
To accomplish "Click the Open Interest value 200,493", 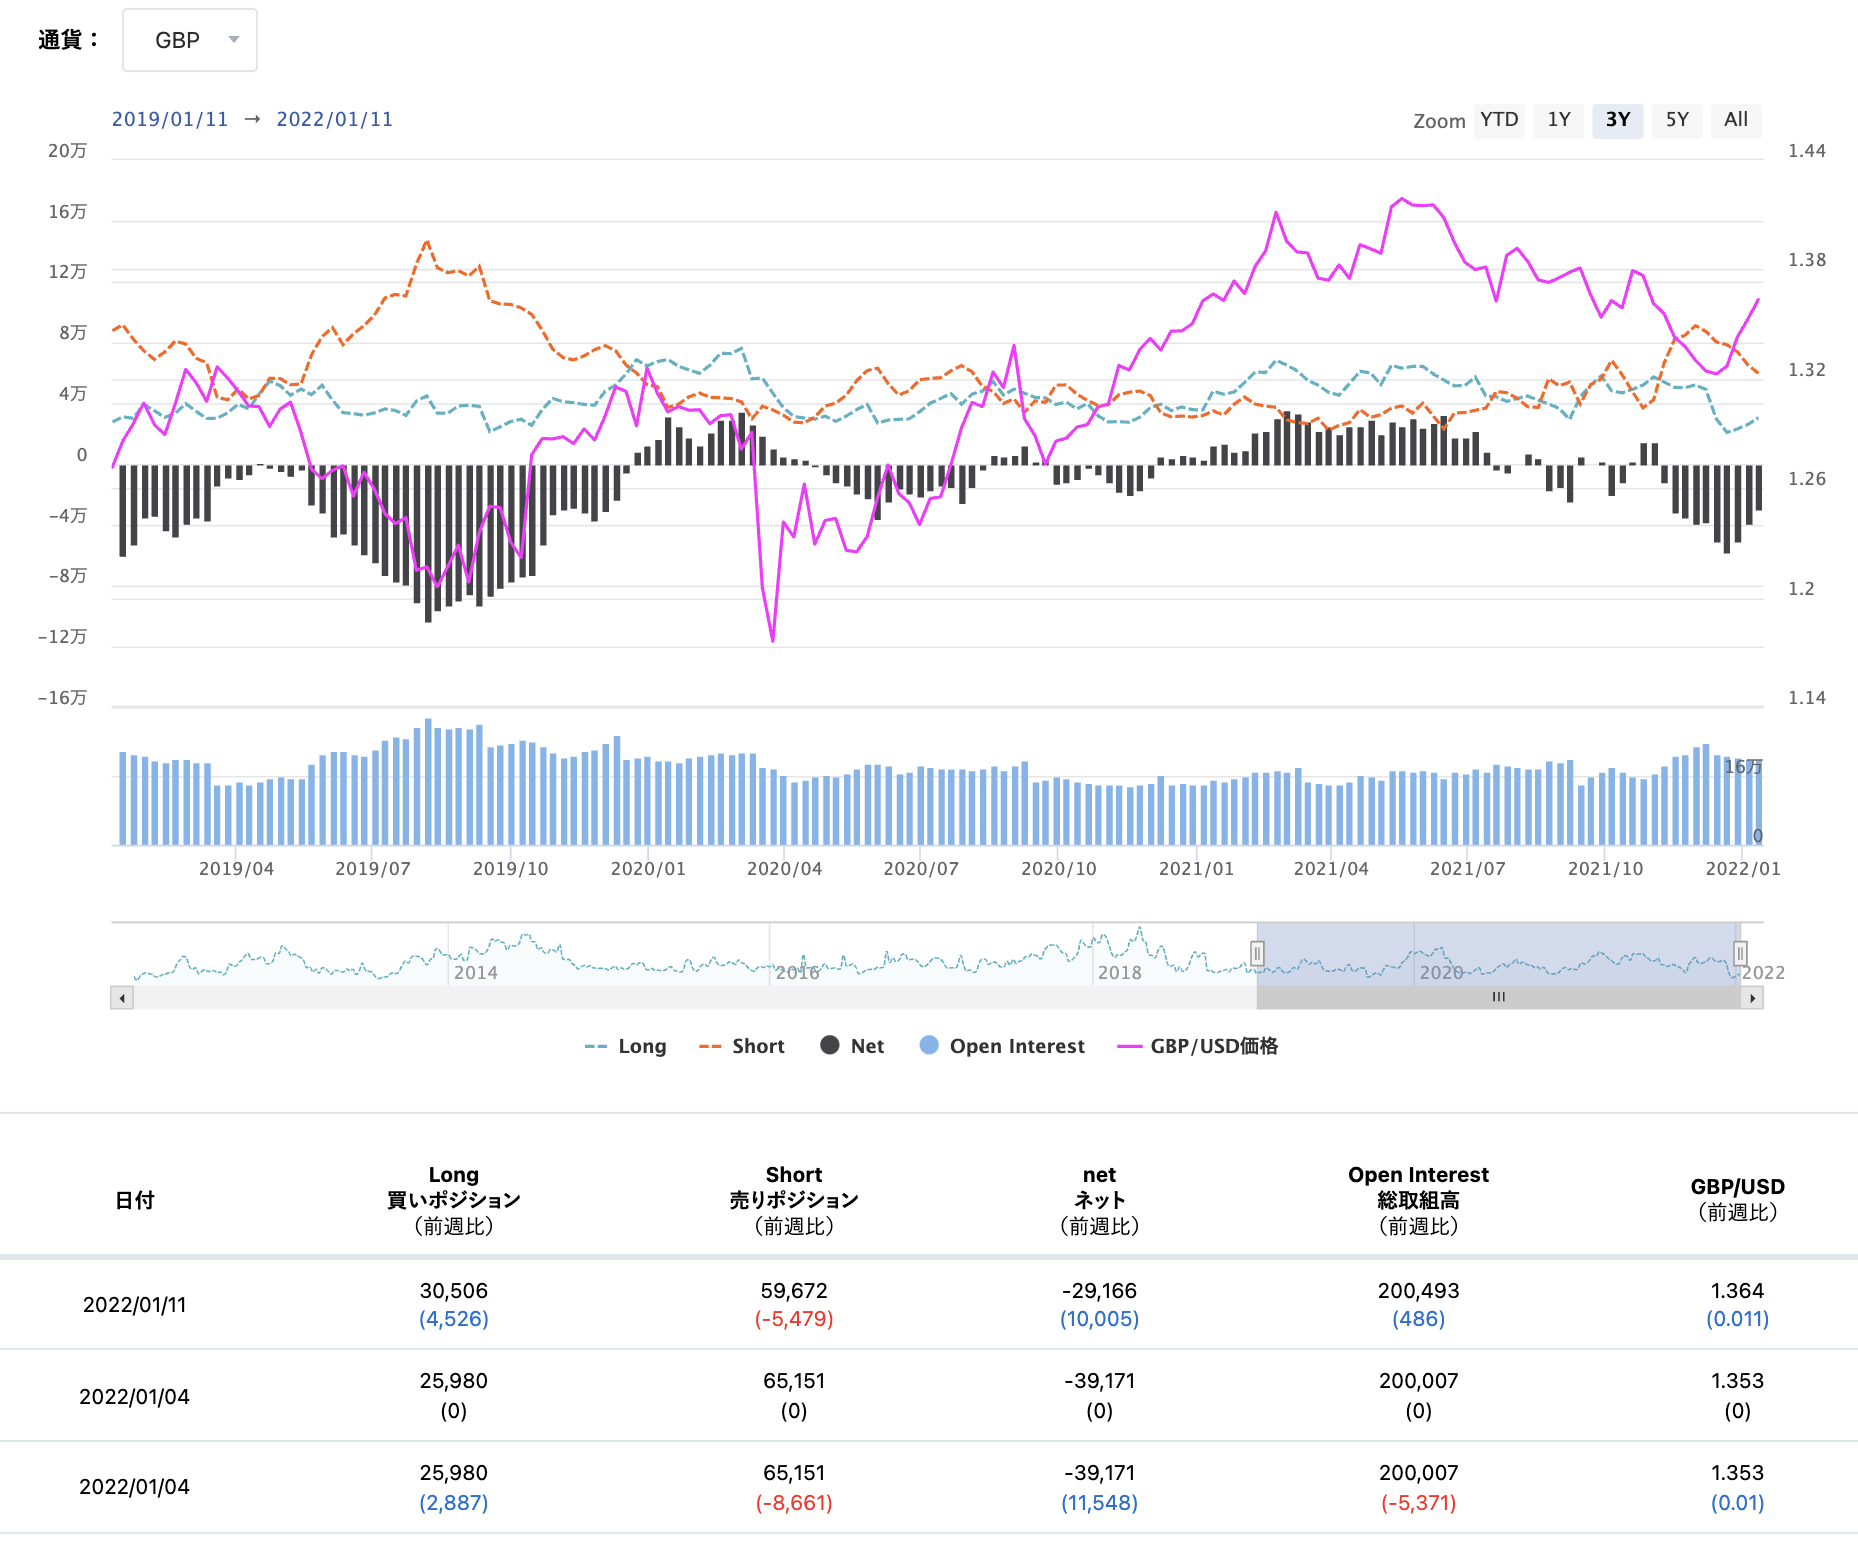I will (x=1418, y=1291).
